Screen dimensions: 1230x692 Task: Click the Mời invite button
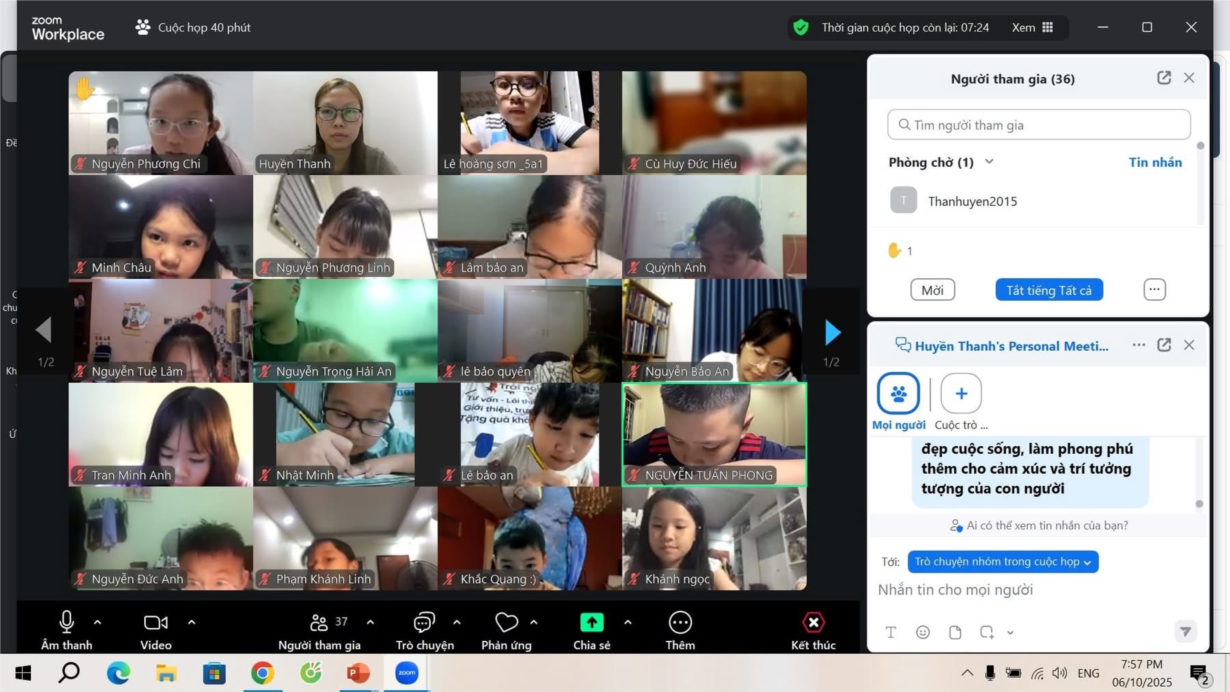pyautogui.click(x=932, y=290)
